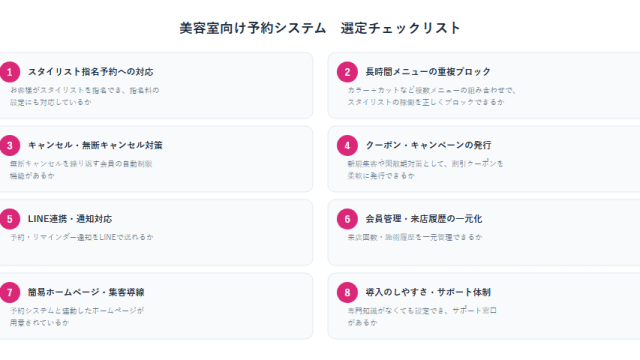Screen dimensions: 640x360
Task: Click the キャンセル・無断キャンセル対策 heading
Action: pos(95,145)
